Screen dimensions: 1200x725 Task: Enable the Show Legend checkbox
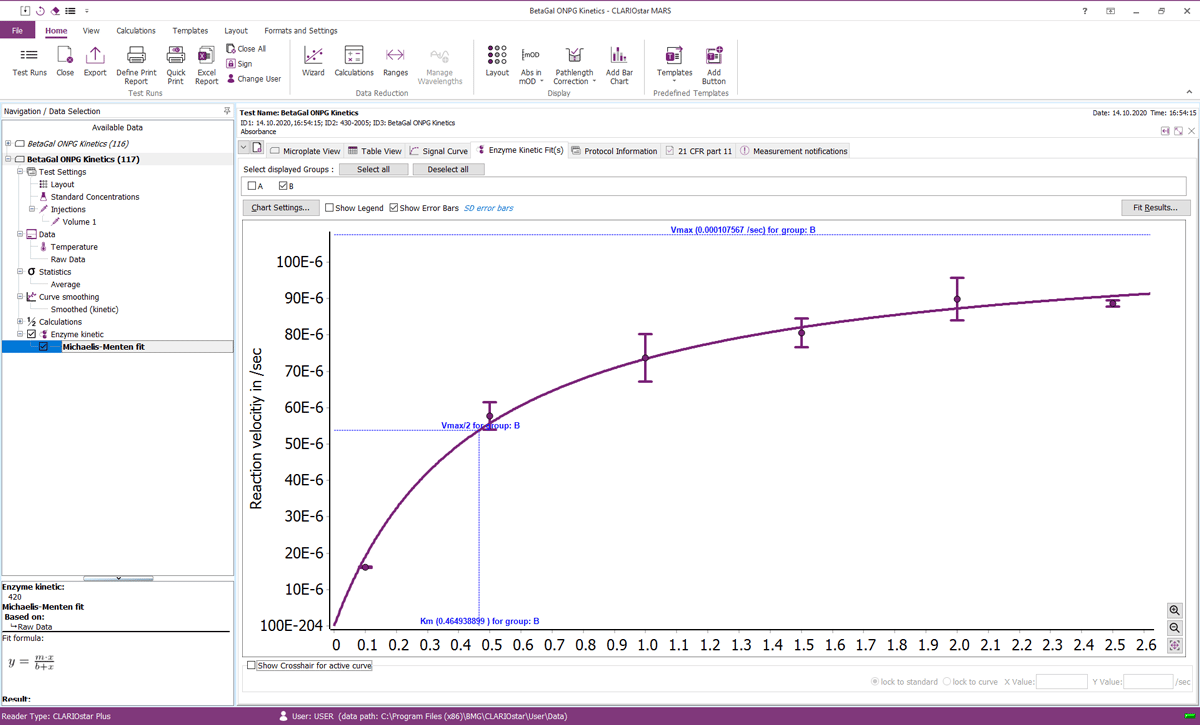(328, 207)
